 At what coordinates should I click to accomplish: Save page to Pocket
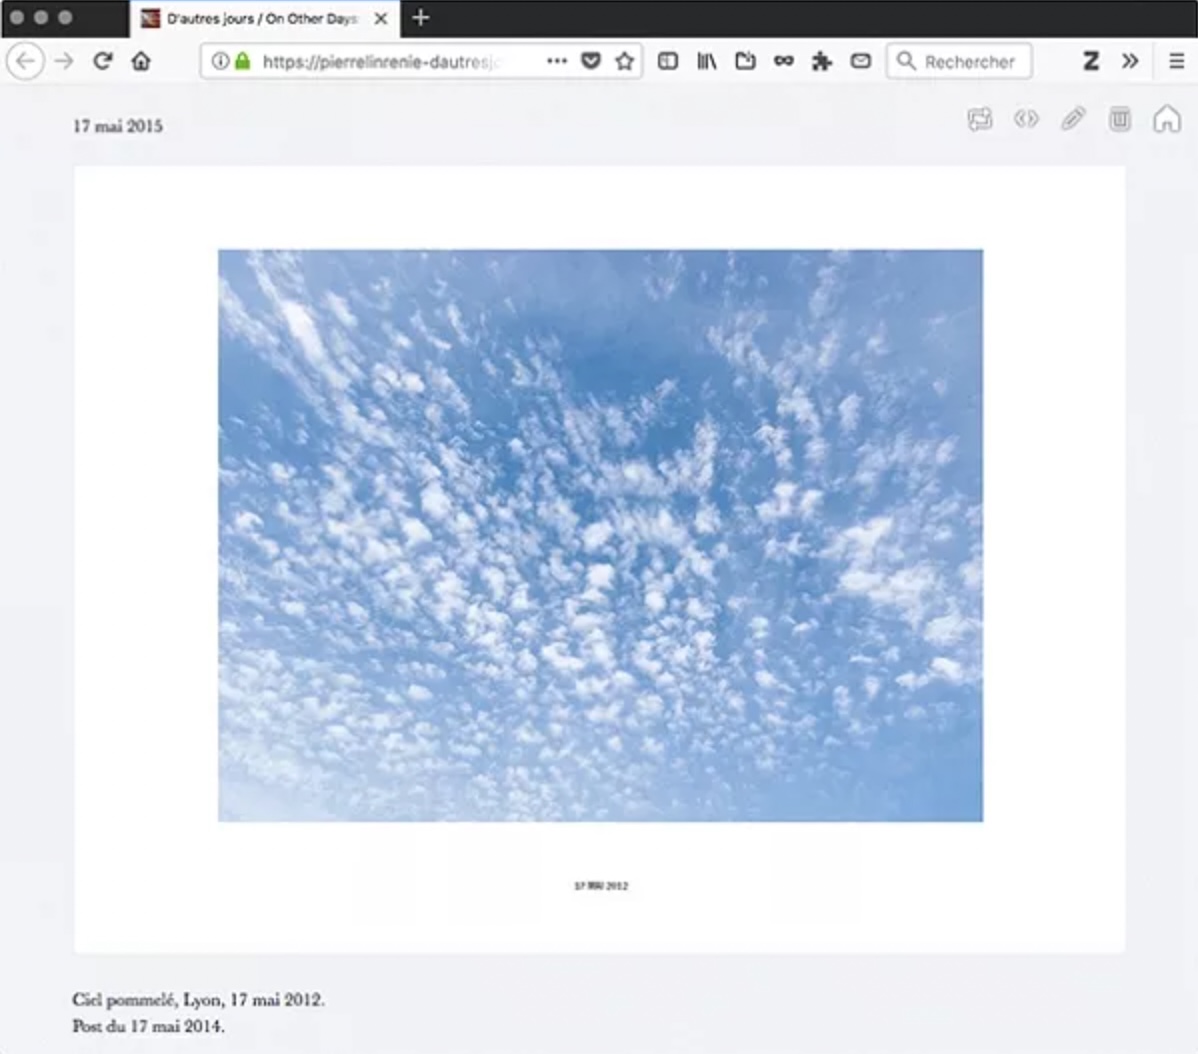tap(591, 61)
